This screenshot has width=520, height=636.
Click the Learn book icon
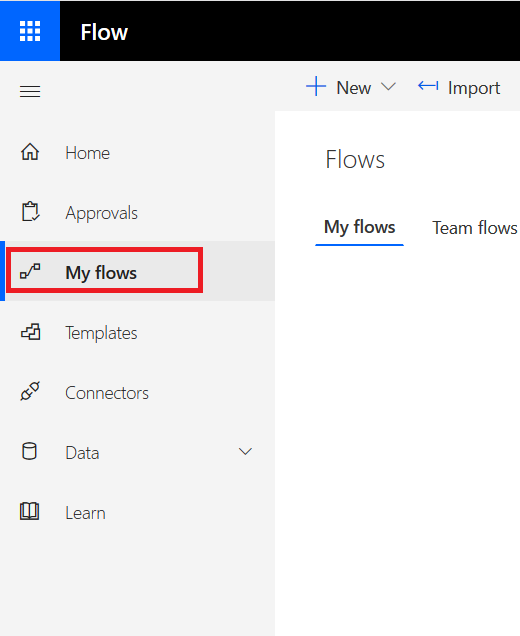click(x=30, y=511)
